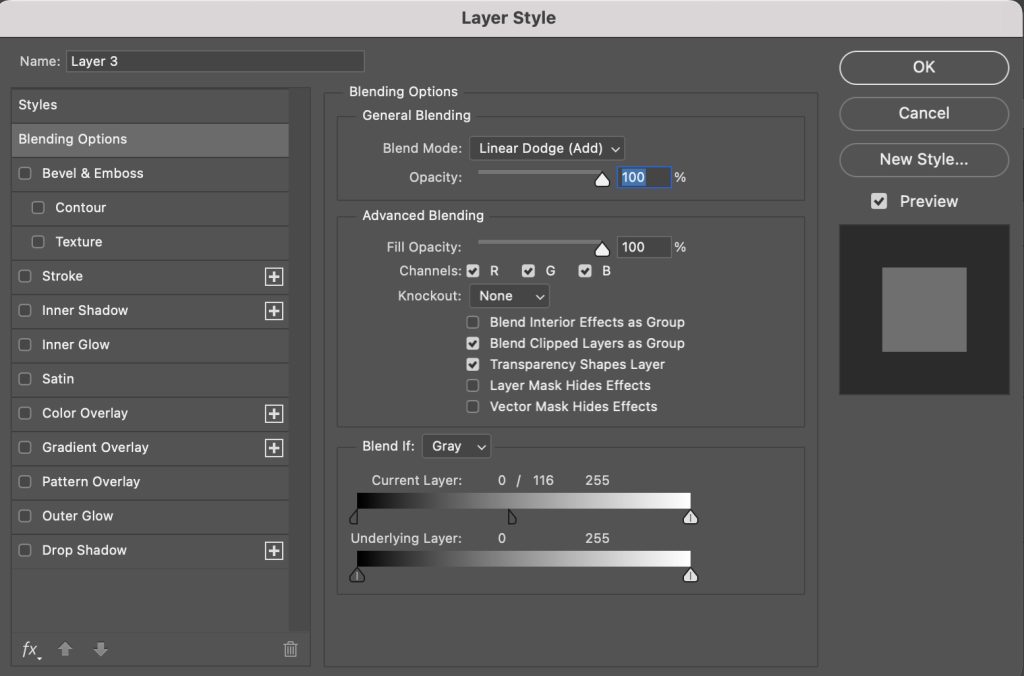Toggle the Preview checkbox
This screenshot has width=1024, height=676.
click(879, 202)
